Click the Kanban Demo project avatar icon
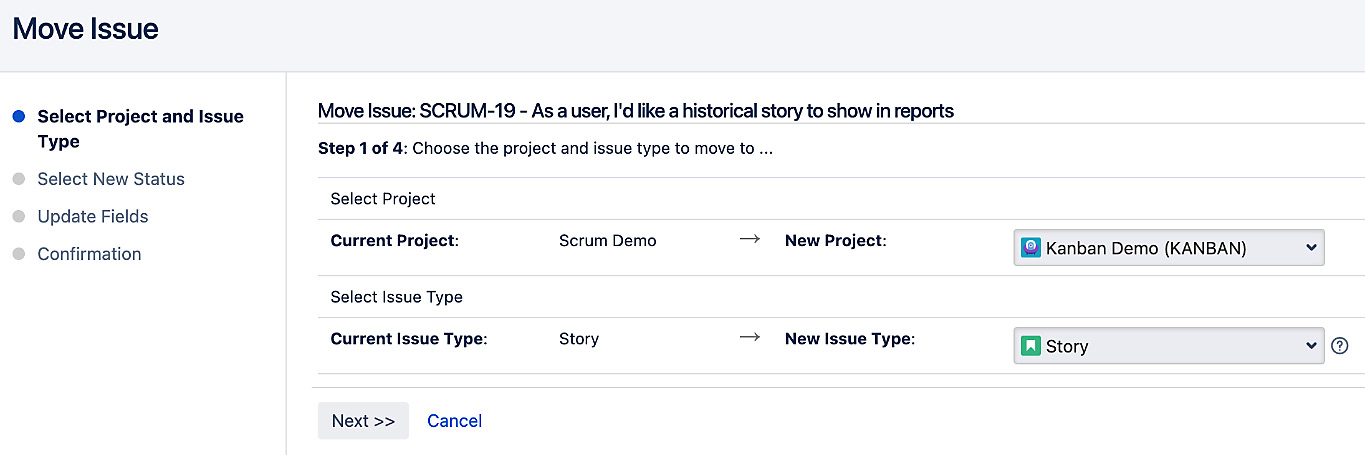The image size is (1365, 455). [1031, 248]
